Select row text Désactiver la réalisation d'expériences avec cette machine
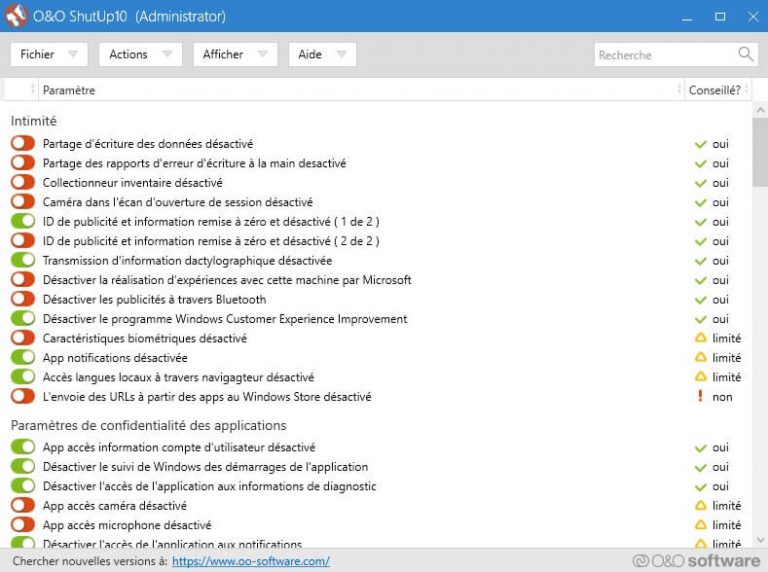The image size is (768, 572). pos(227,280)
